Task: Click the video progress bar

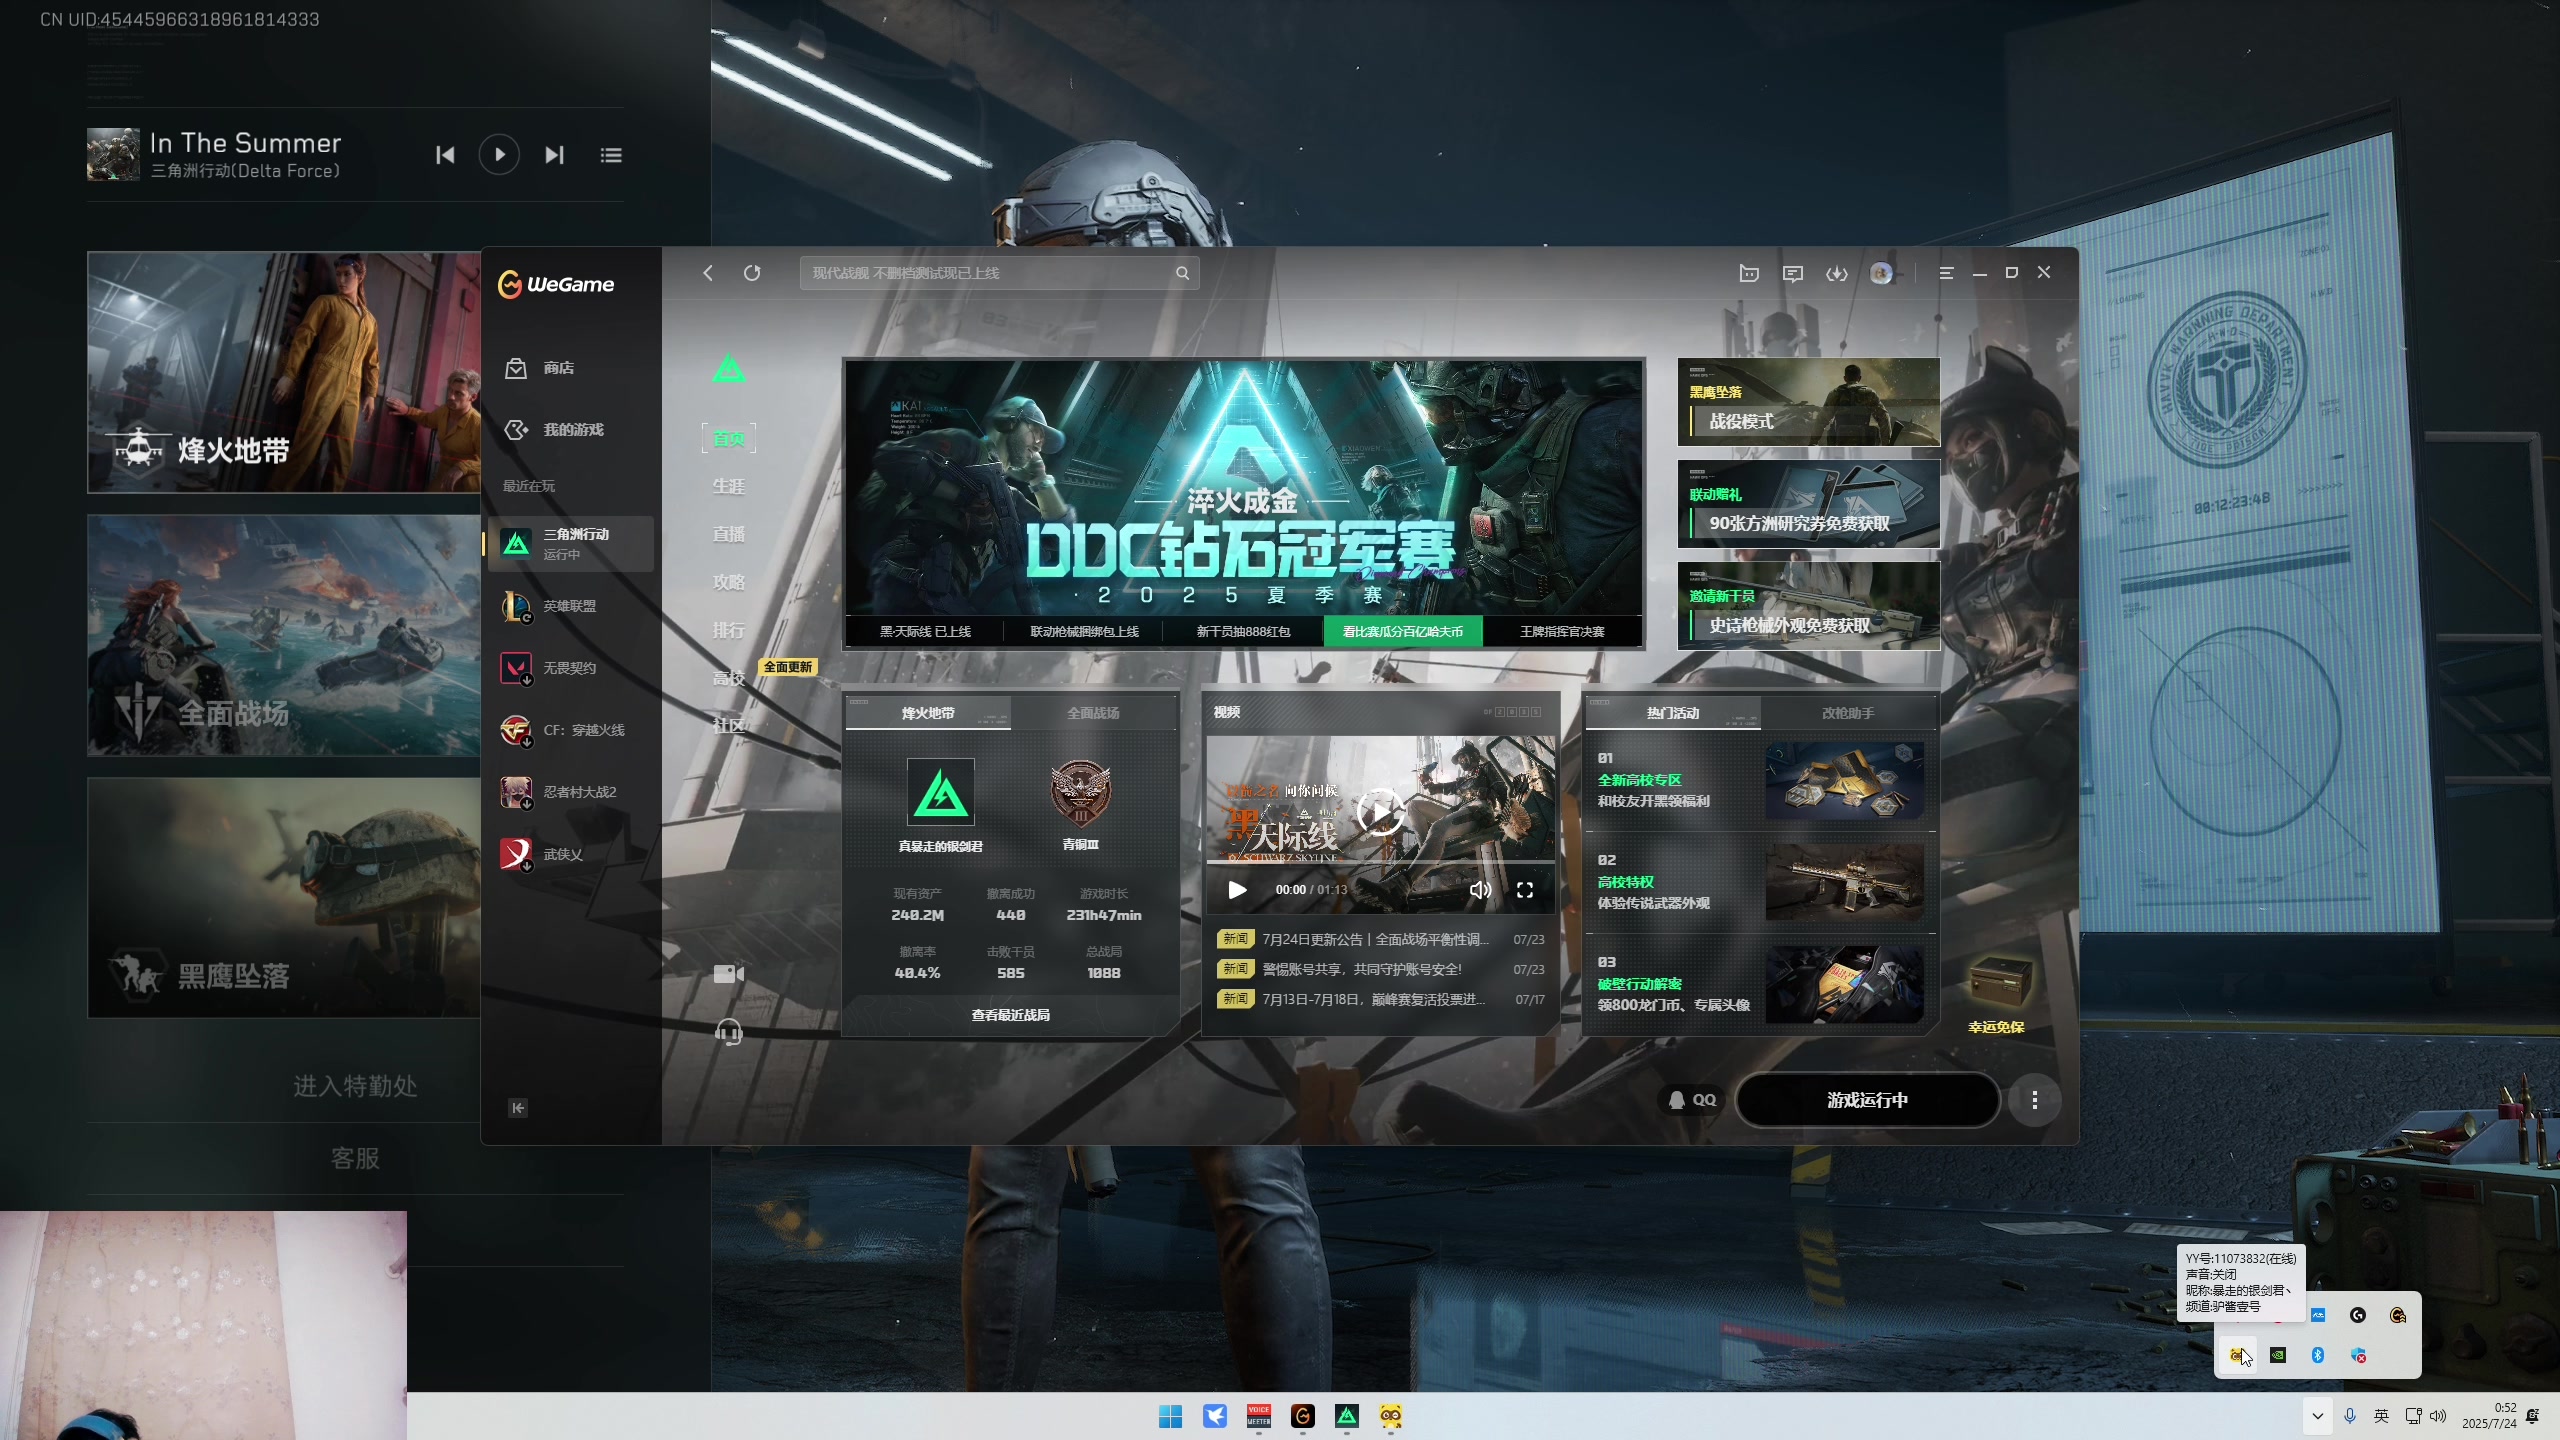Action: [x=1380, y=861]
